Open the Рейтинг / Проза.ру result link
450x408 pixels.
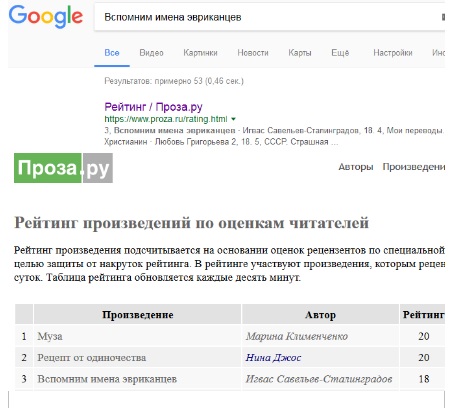[153, 107]
